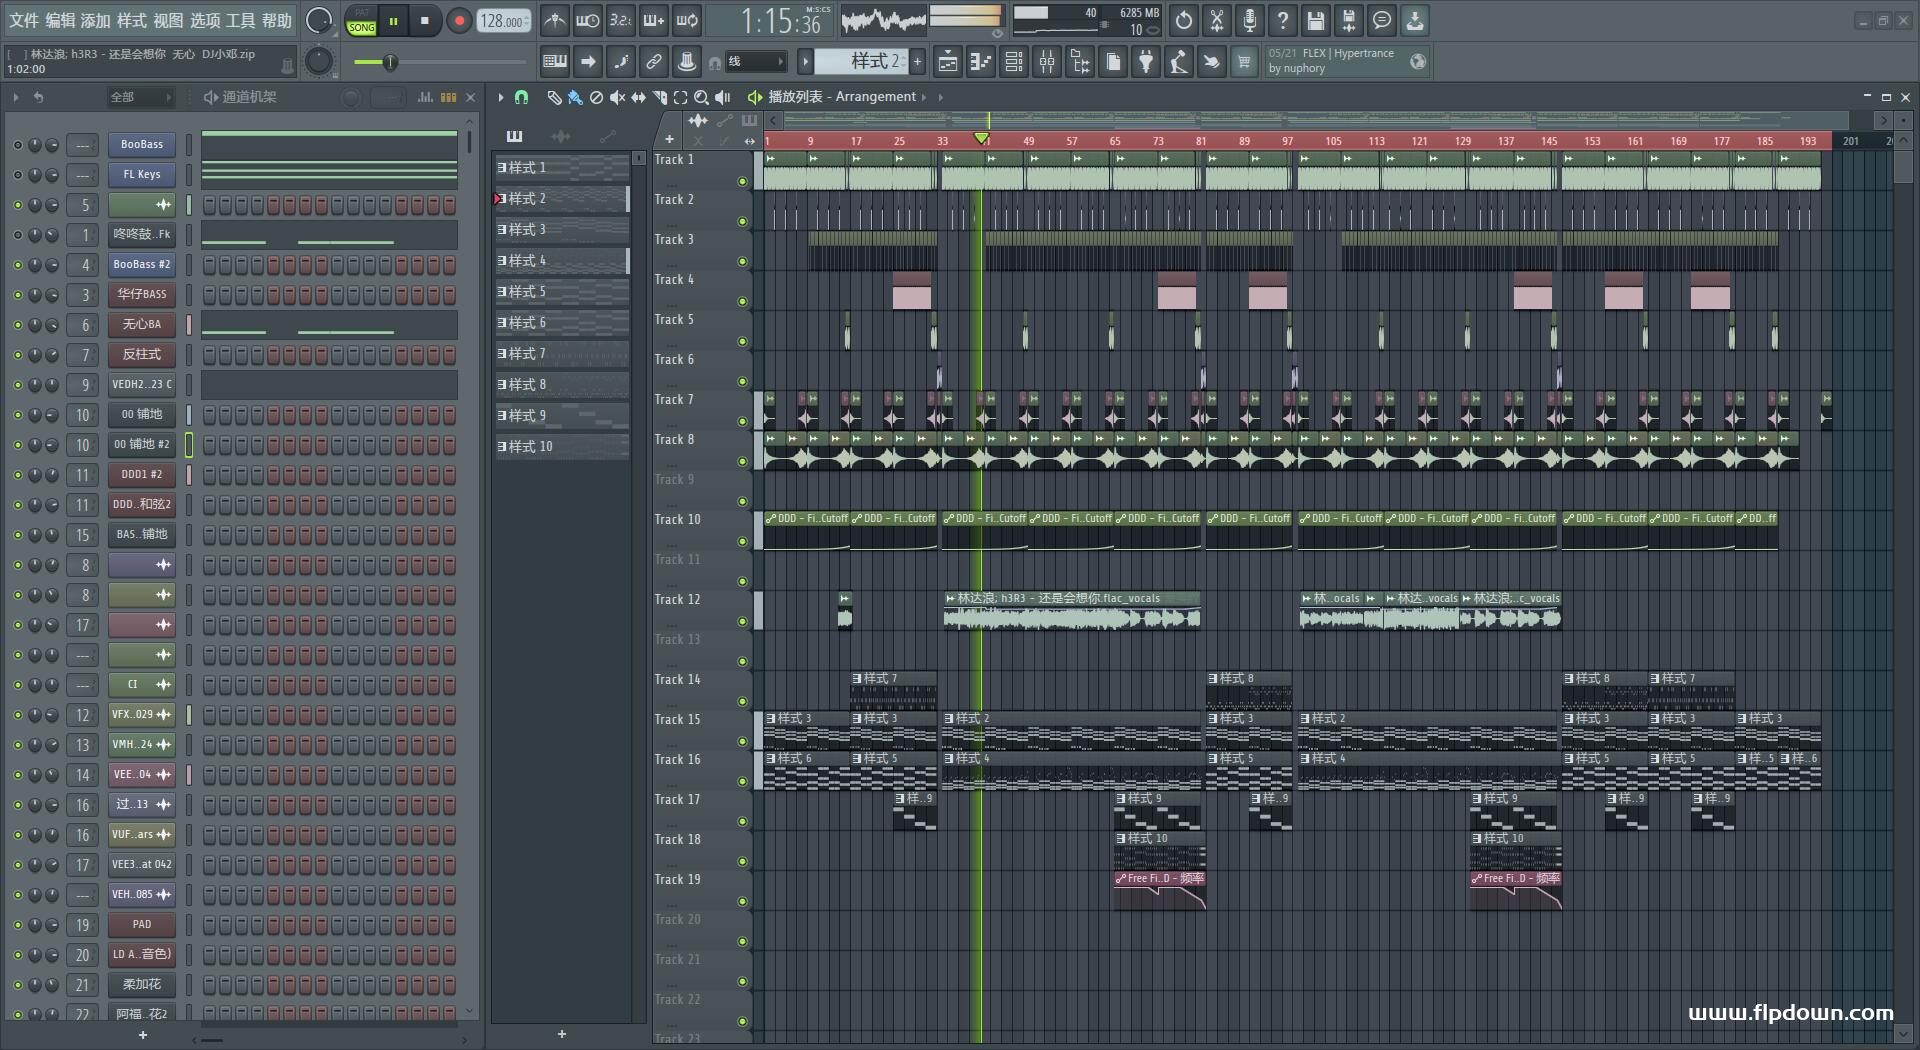Click the link to controller icon
Image resolution: width=1920 pixels, height=1050 pixels.
(x=653, y=62)
